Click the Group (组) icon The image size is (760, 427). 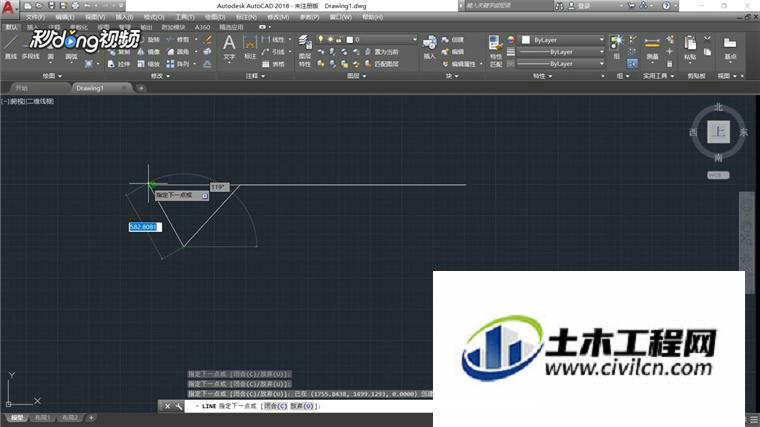pyautogui.click(x=617, y=47)
